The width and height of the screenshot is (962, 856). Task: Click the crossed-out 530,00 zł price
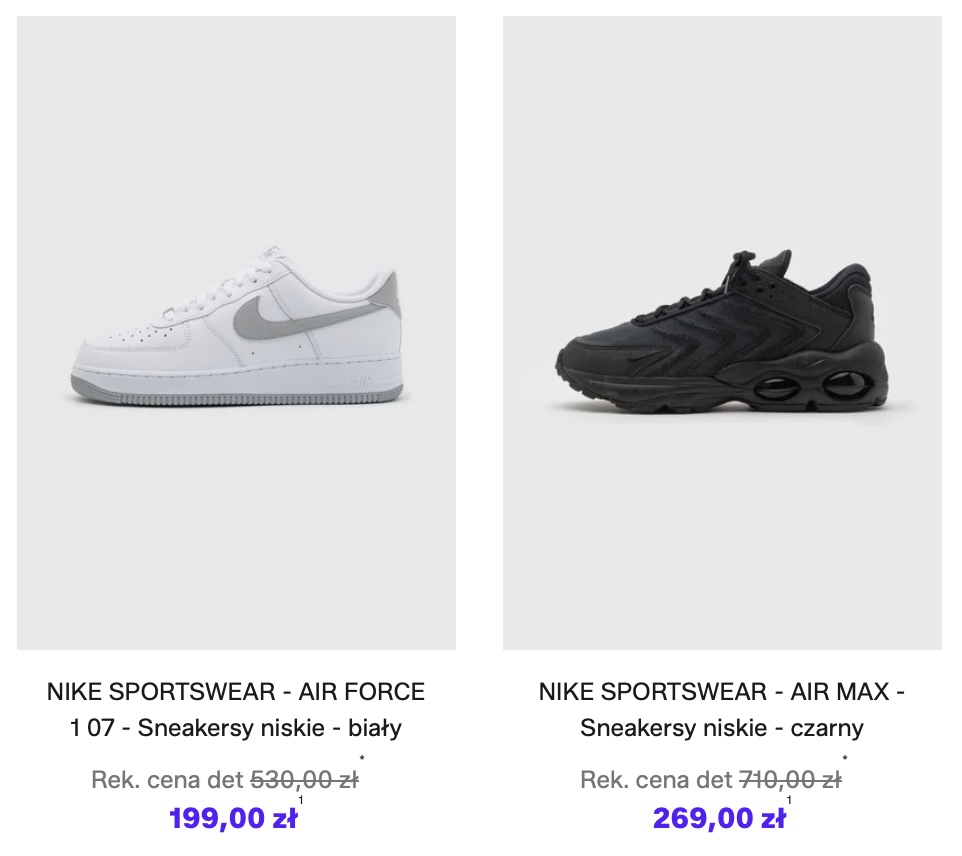pos(303,780)
